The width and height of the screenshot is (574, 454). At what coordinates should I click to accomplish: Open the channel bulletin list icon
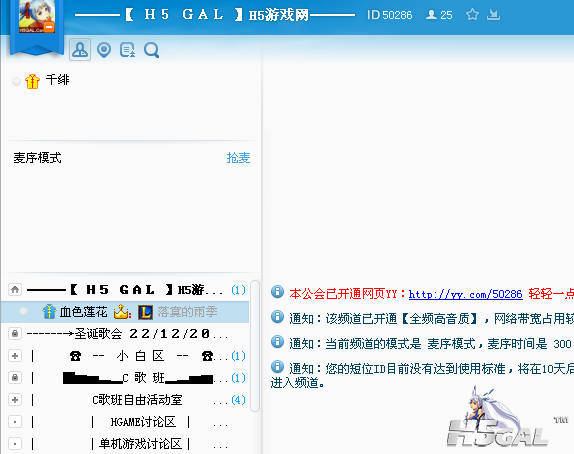point(127,50)
